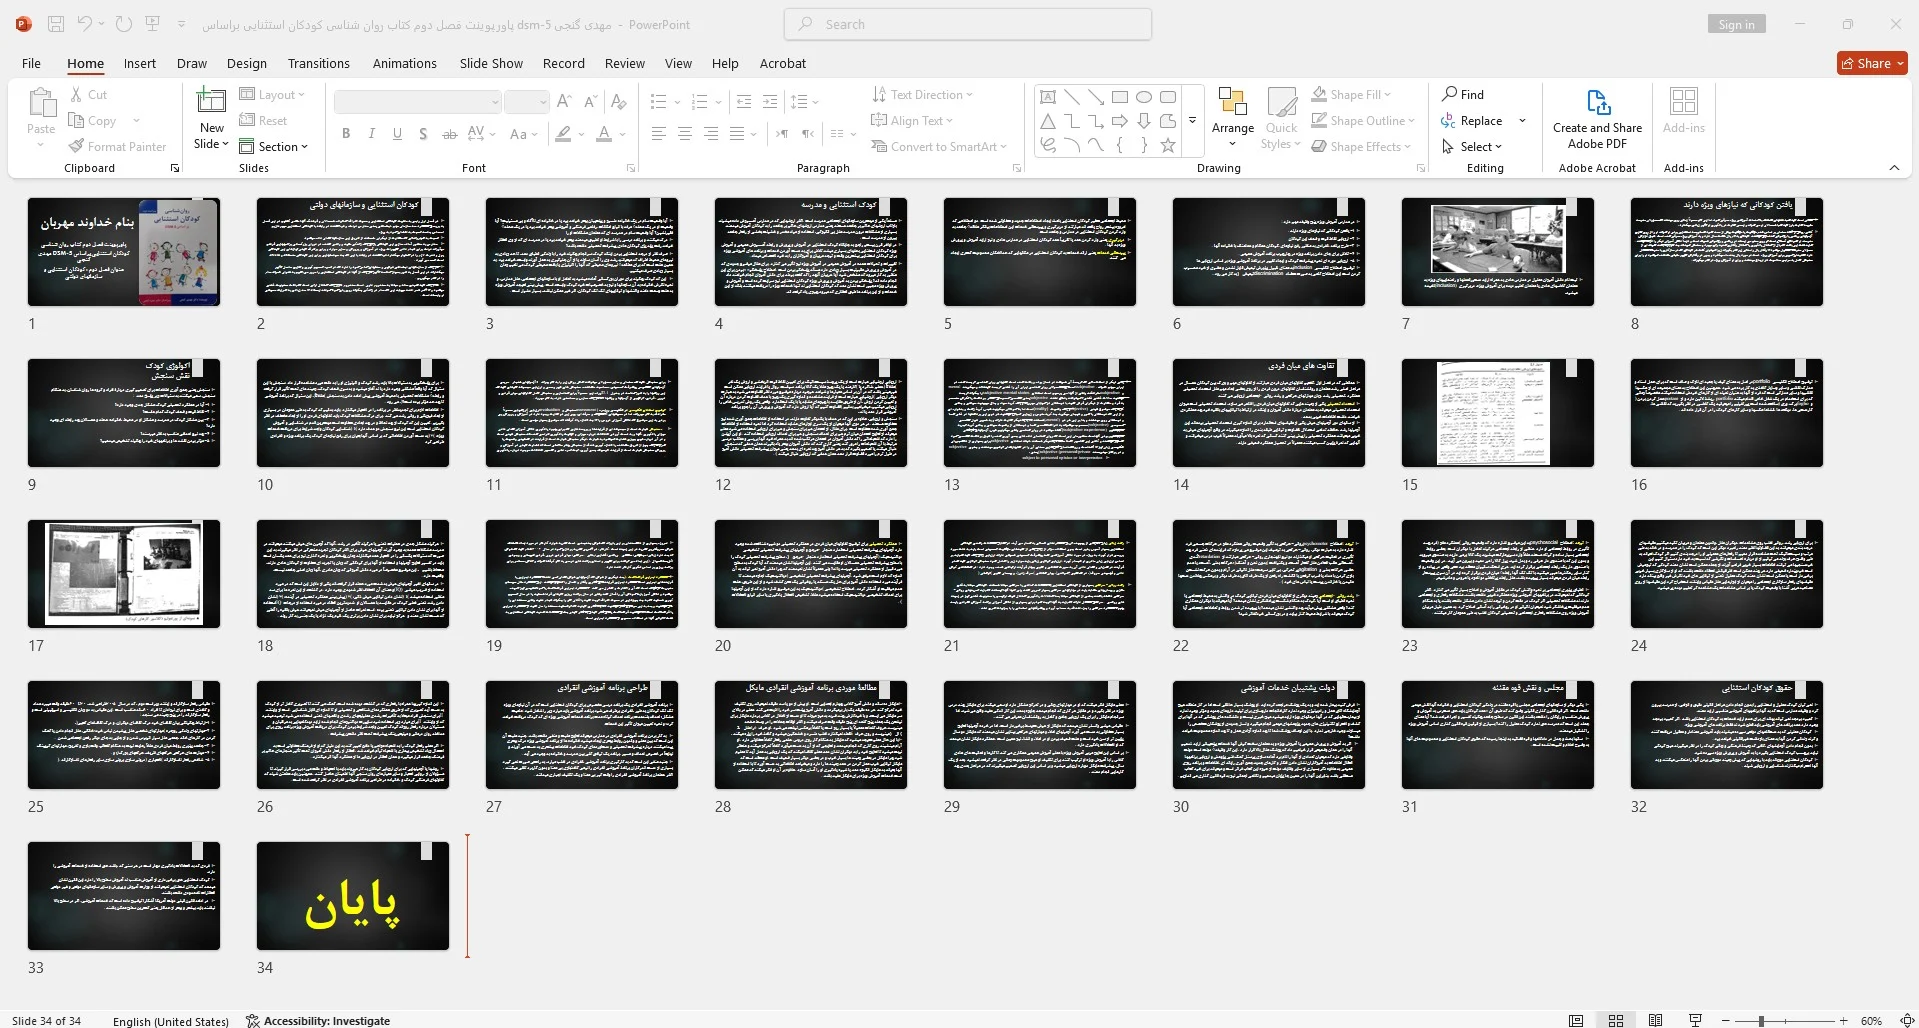
Task: Open Create and Share Adobe PDF
Action: pyautogui.click(x=1597, y=118)
